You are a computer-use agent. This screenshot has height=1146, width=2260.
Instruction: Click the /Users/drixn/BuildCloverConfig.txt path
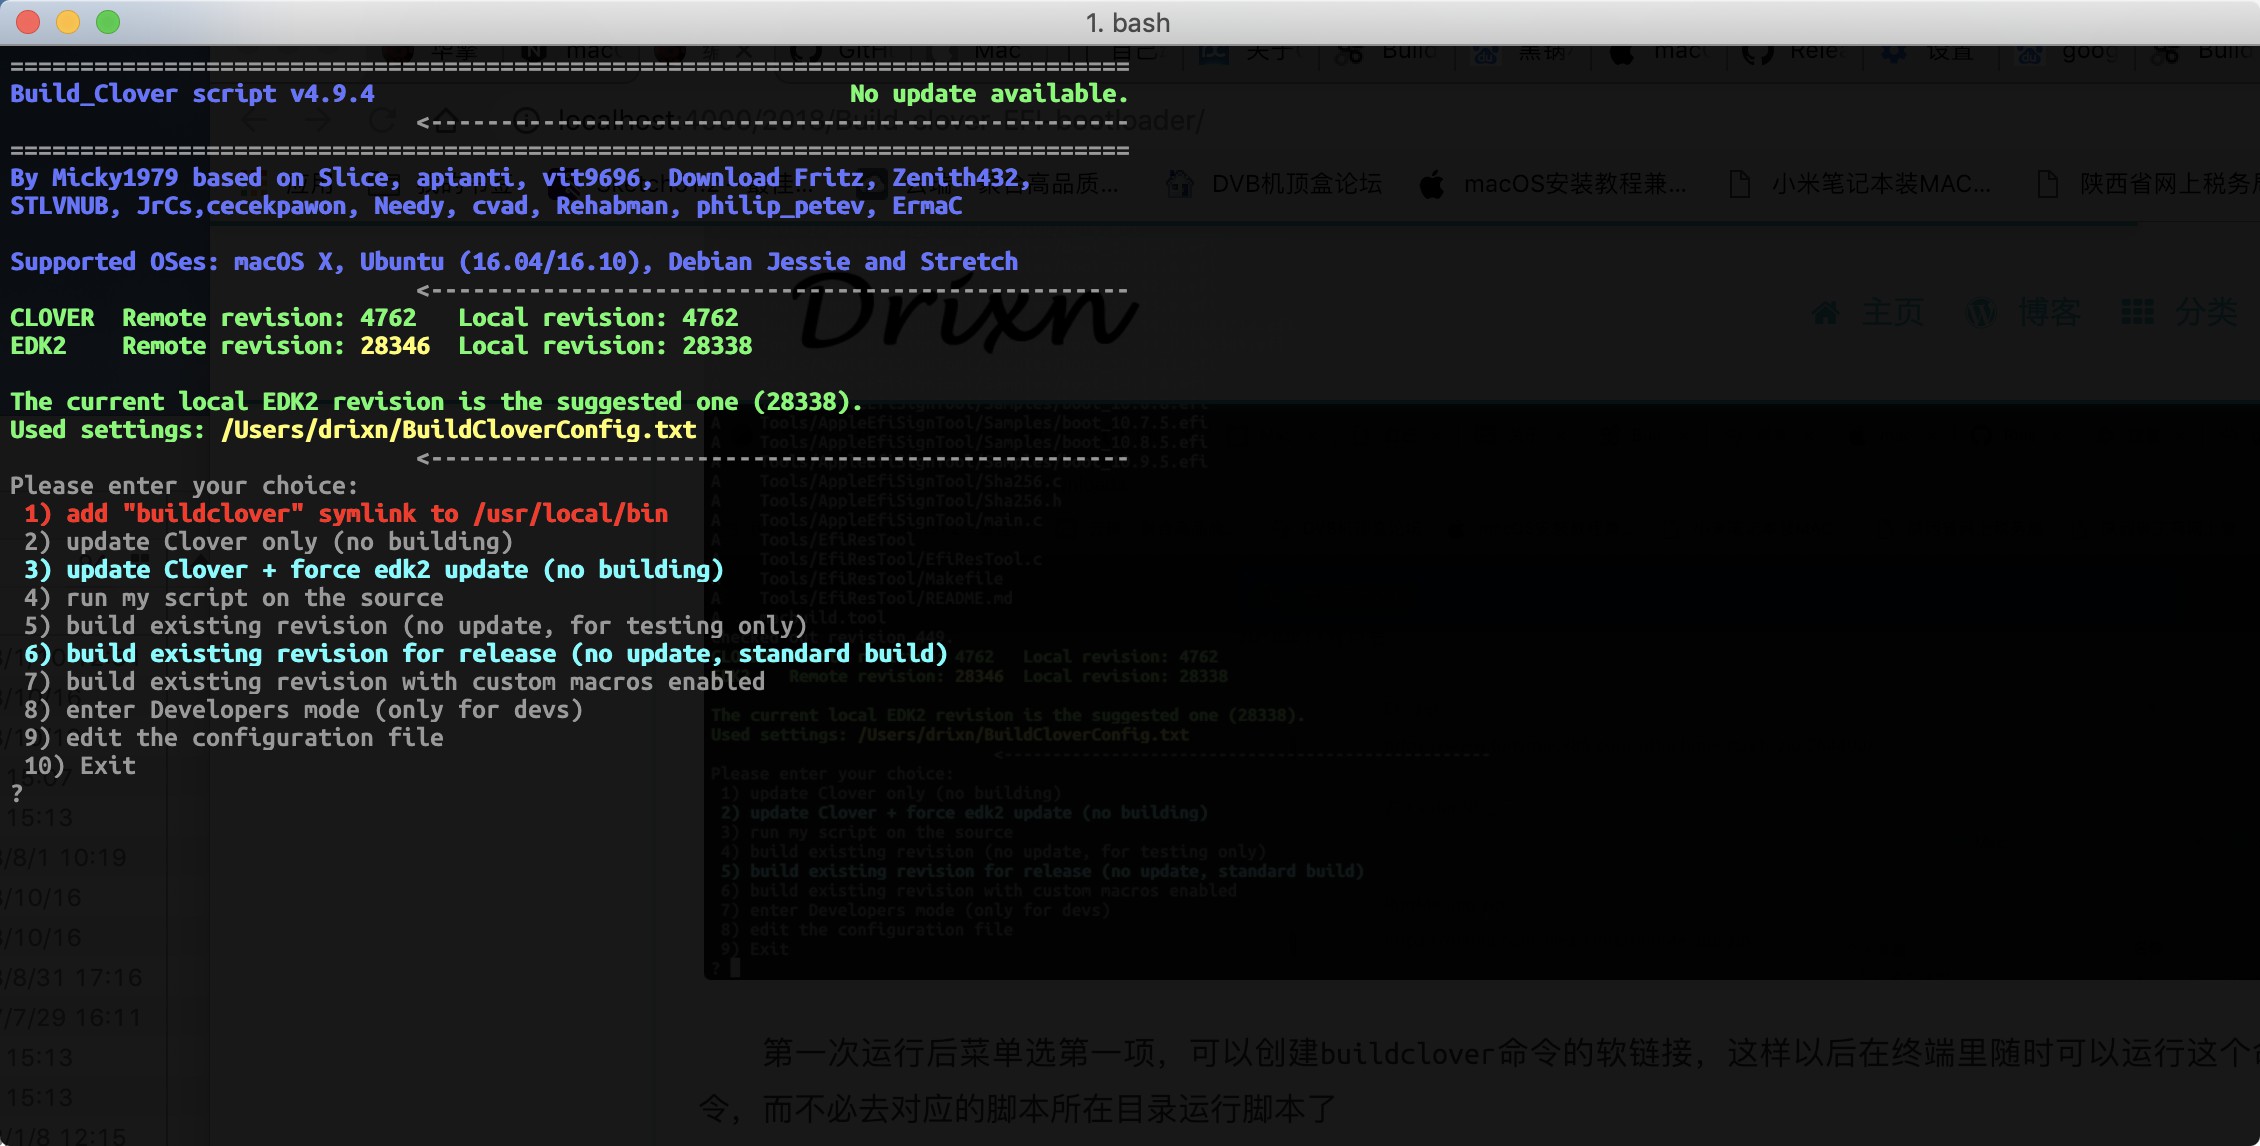[458, 429]
